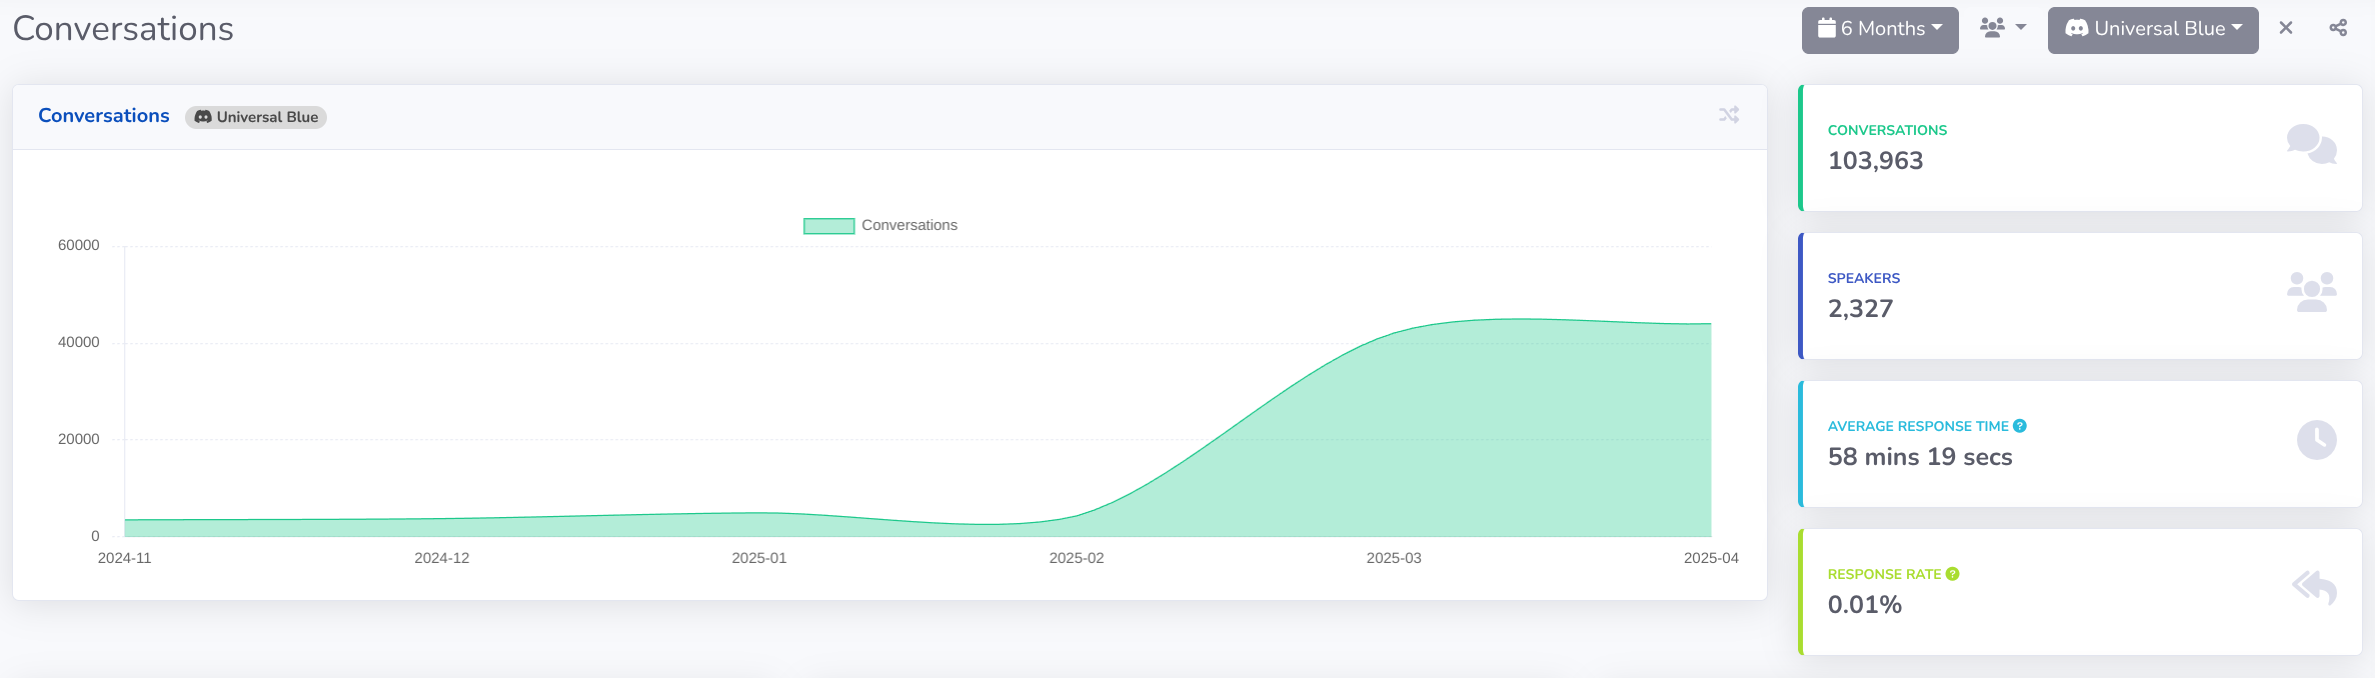Screen dimensions: 2375x678
Task: Click the 2025-03 label on the chart axis
Action: click(x=1393, y=558)
